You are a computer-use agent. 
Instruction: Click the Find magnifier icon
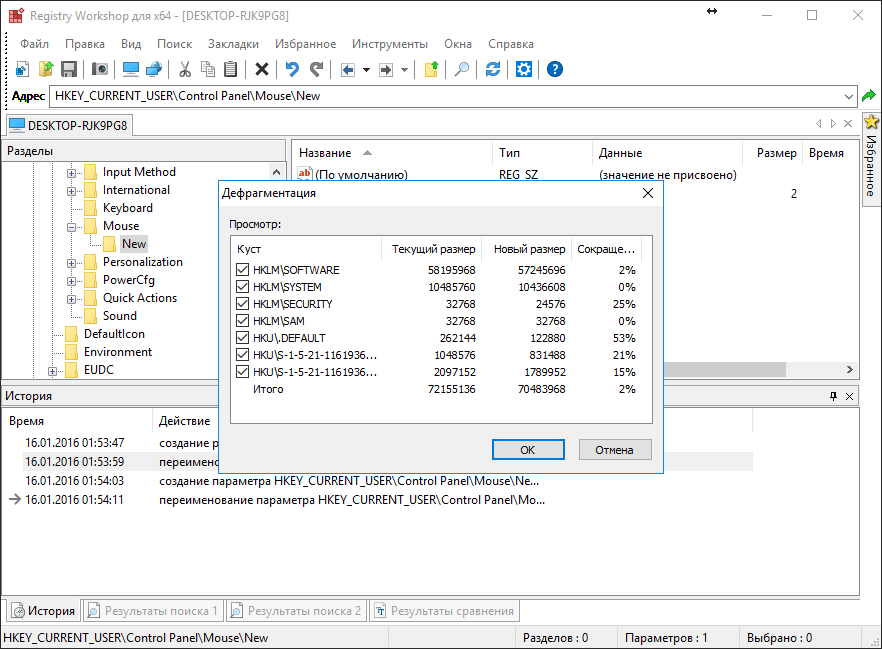coord(462,69)
